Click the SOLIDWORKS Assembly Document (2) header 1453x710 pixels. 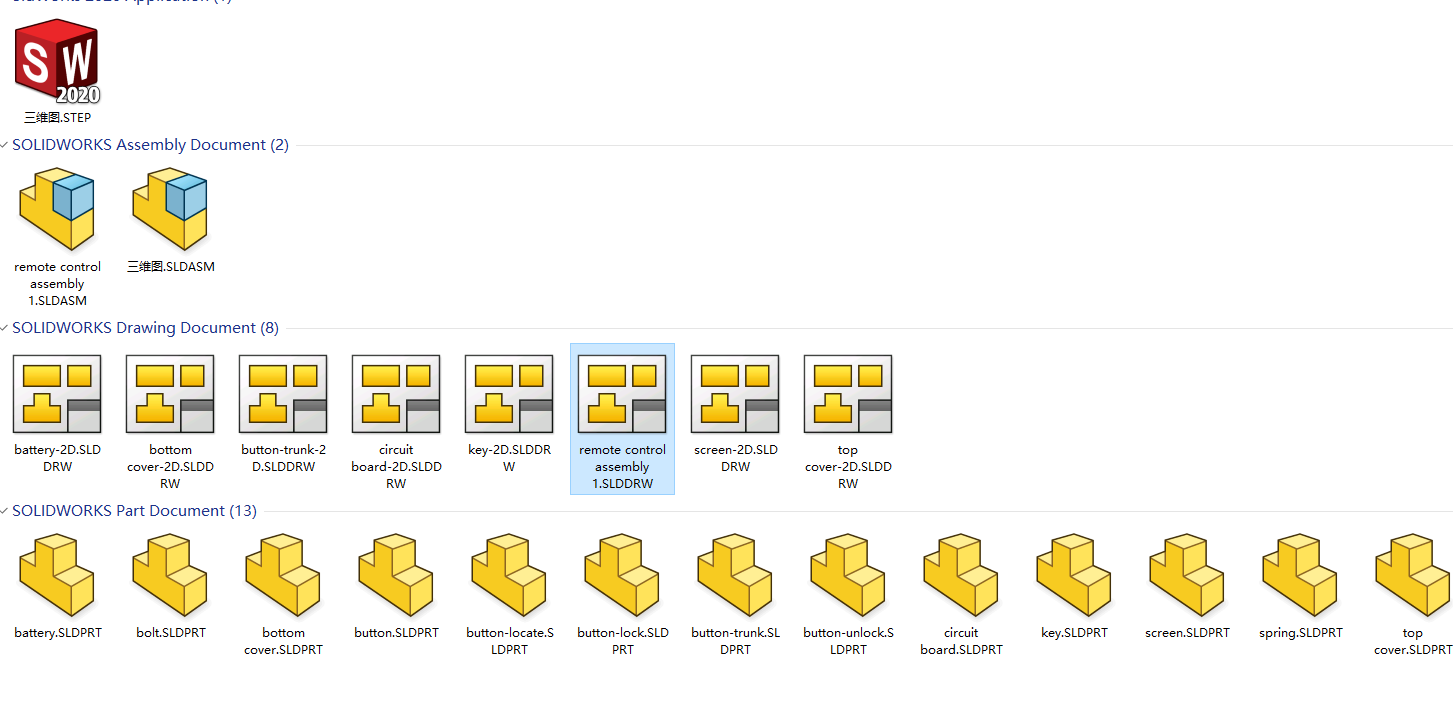tap(150, 145)
